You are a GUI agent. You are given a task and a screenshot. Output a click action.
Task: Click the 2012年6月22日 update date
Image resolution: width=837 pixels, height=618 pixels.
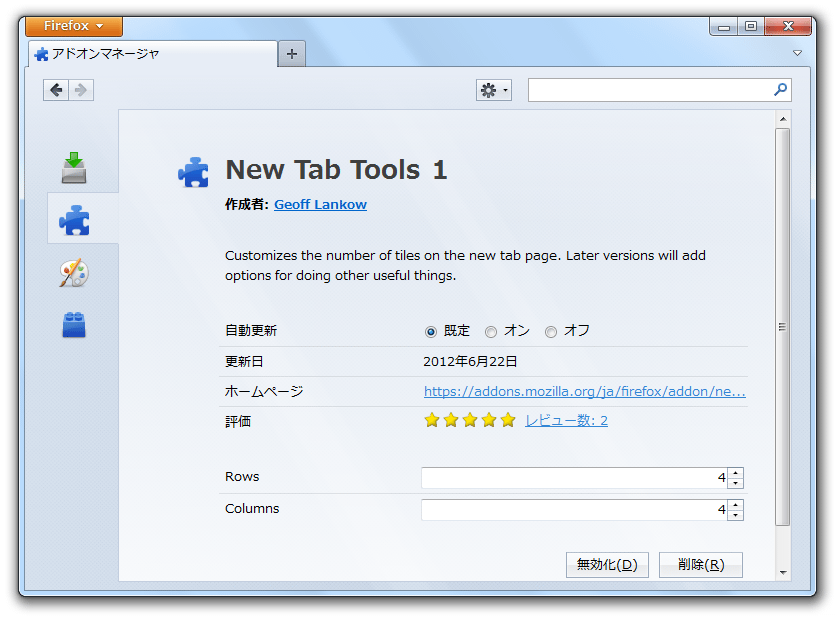(x=470, y=362)
